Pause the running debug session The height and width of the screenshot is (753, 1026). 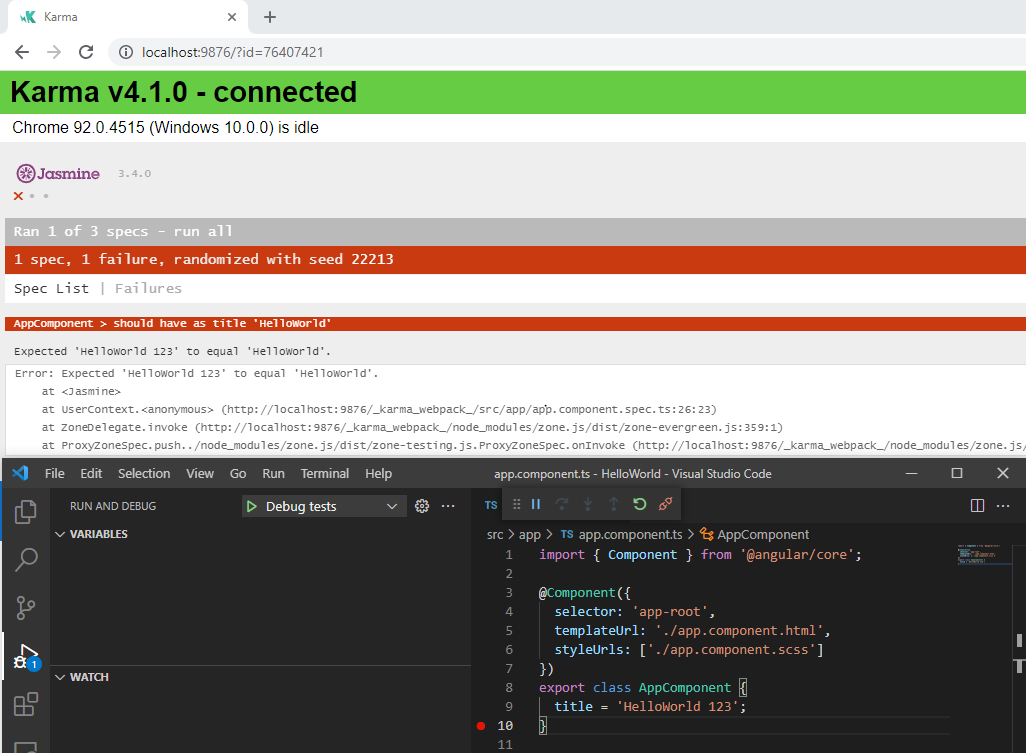tap(535, 505)
